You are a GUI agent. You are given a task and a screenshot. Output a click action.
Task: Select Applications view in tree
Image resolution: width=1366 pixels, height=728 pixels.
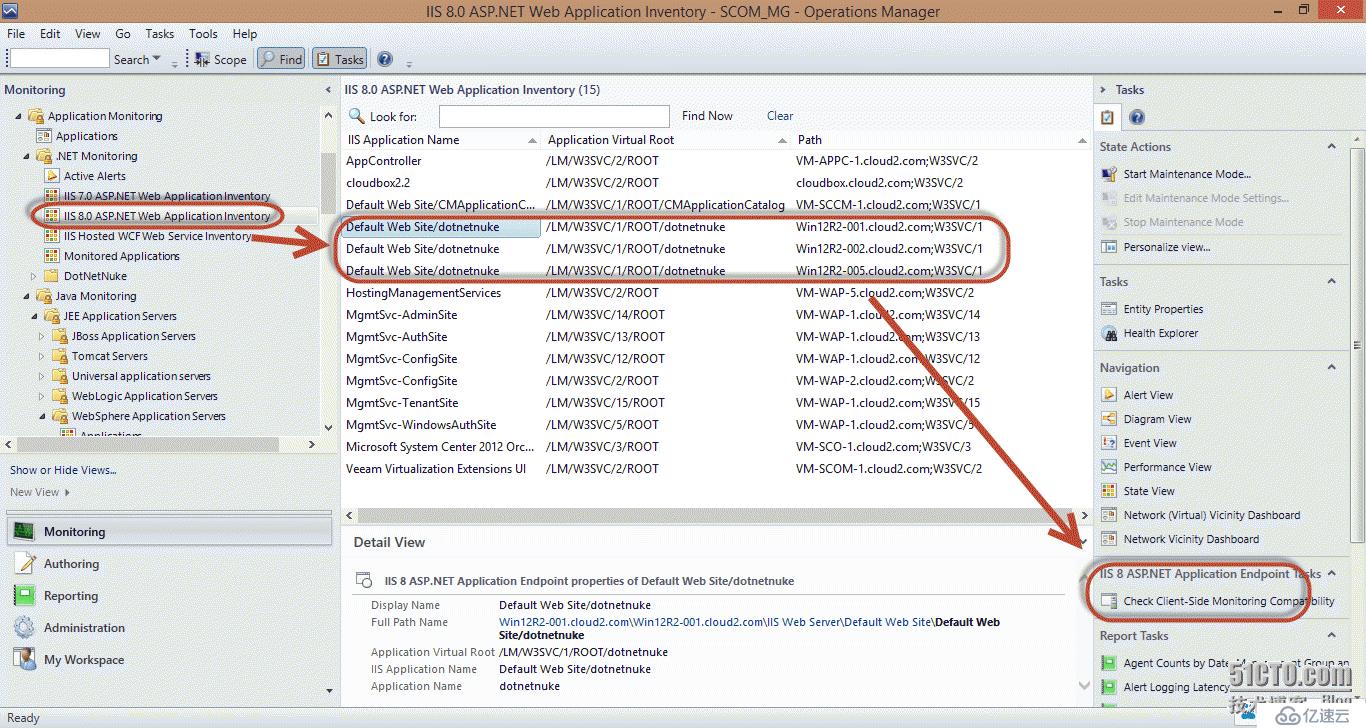tap(86, 136)
